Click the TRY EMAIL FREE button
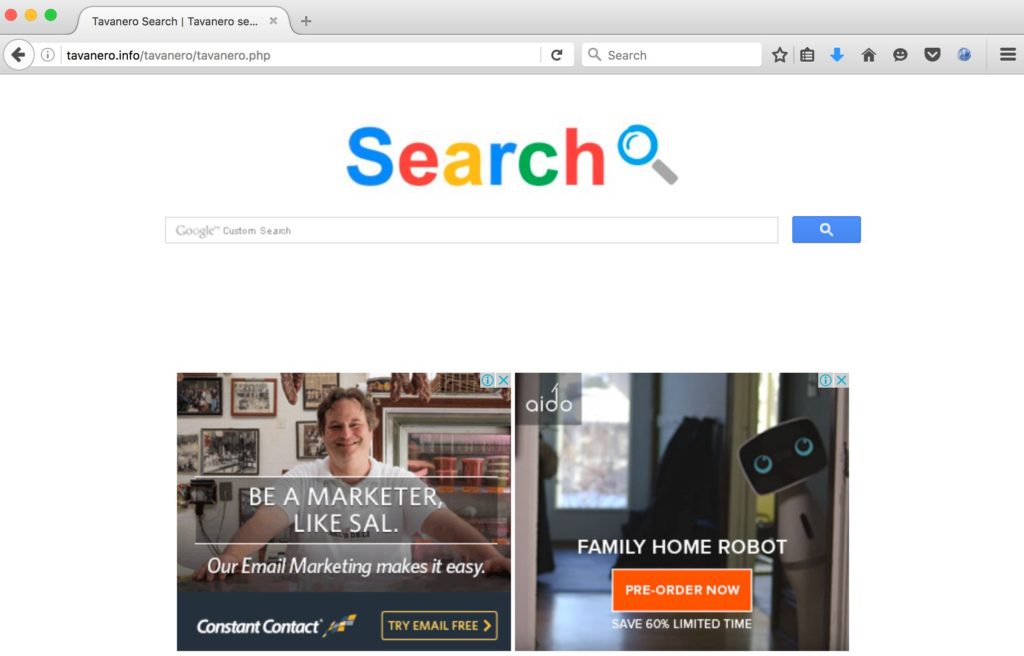This screenshot has height=656, width=1024. click(440, 625)
